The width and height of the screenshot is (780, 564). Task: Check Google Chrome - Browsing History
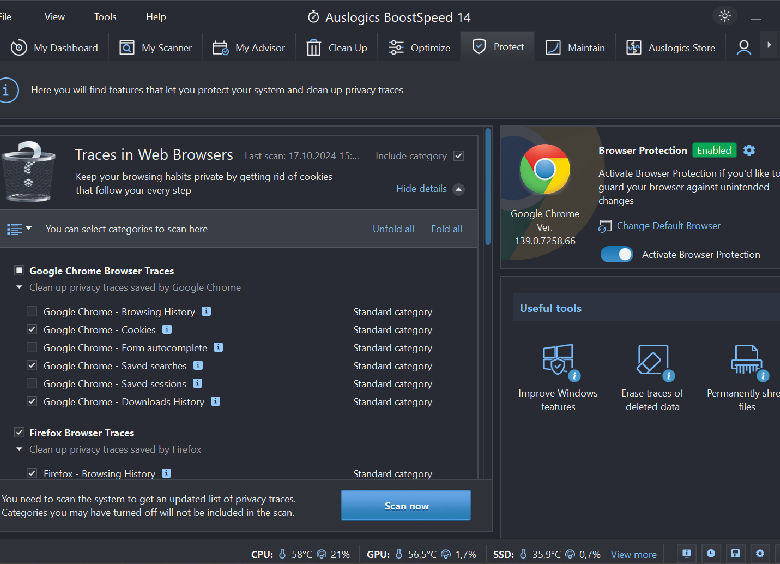(32, 311)
